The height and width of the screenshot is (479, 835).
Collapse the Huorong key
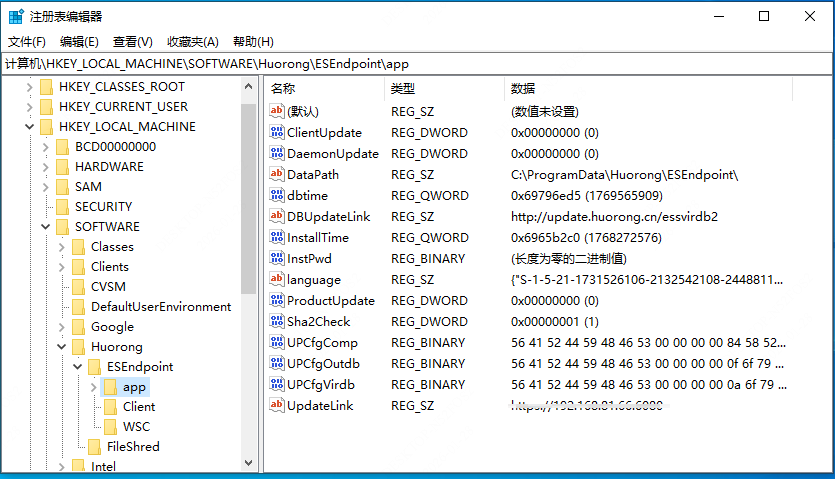[62, 347]
